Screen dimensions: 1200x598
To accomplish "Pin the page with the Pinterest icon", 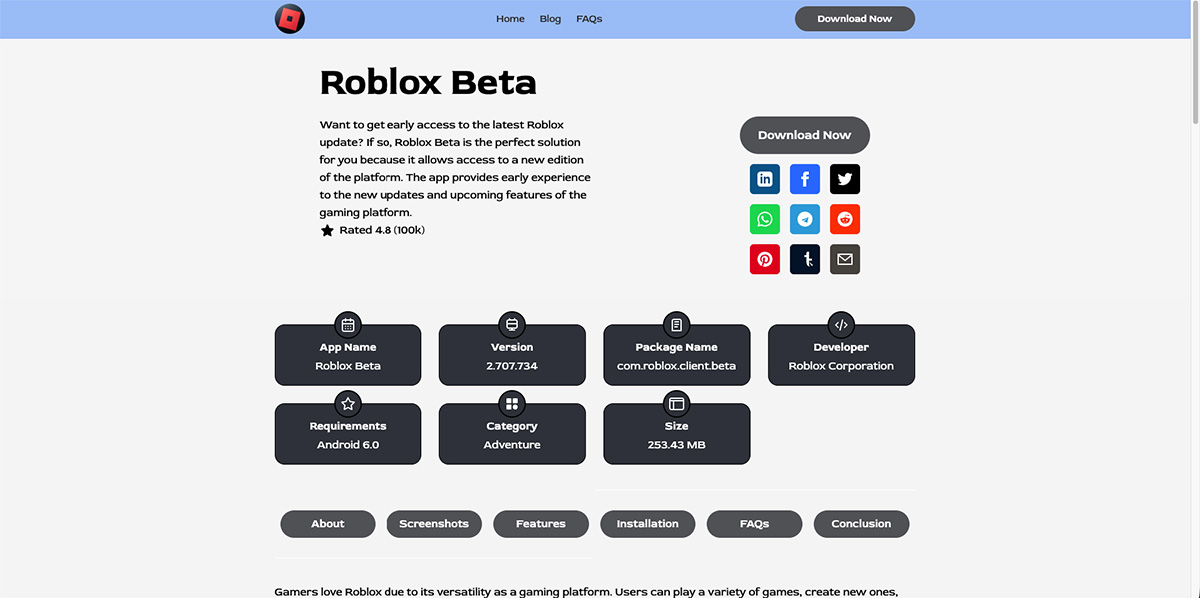I will [764, 258].
